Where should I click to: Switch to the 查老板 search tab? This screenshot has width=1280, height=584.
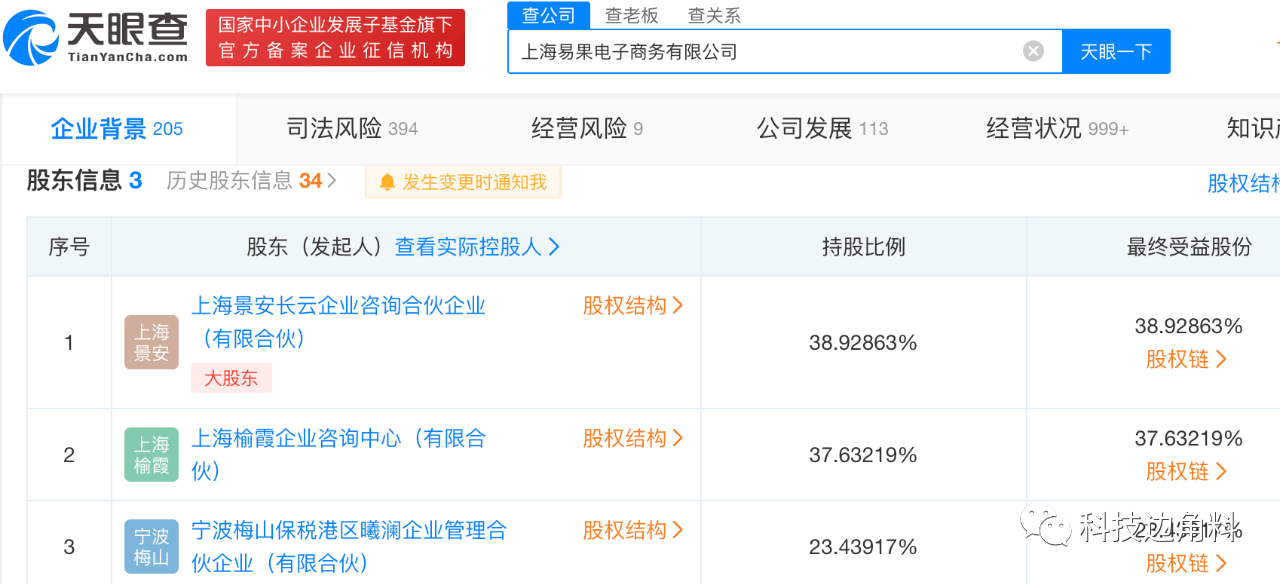pos(632,15)
